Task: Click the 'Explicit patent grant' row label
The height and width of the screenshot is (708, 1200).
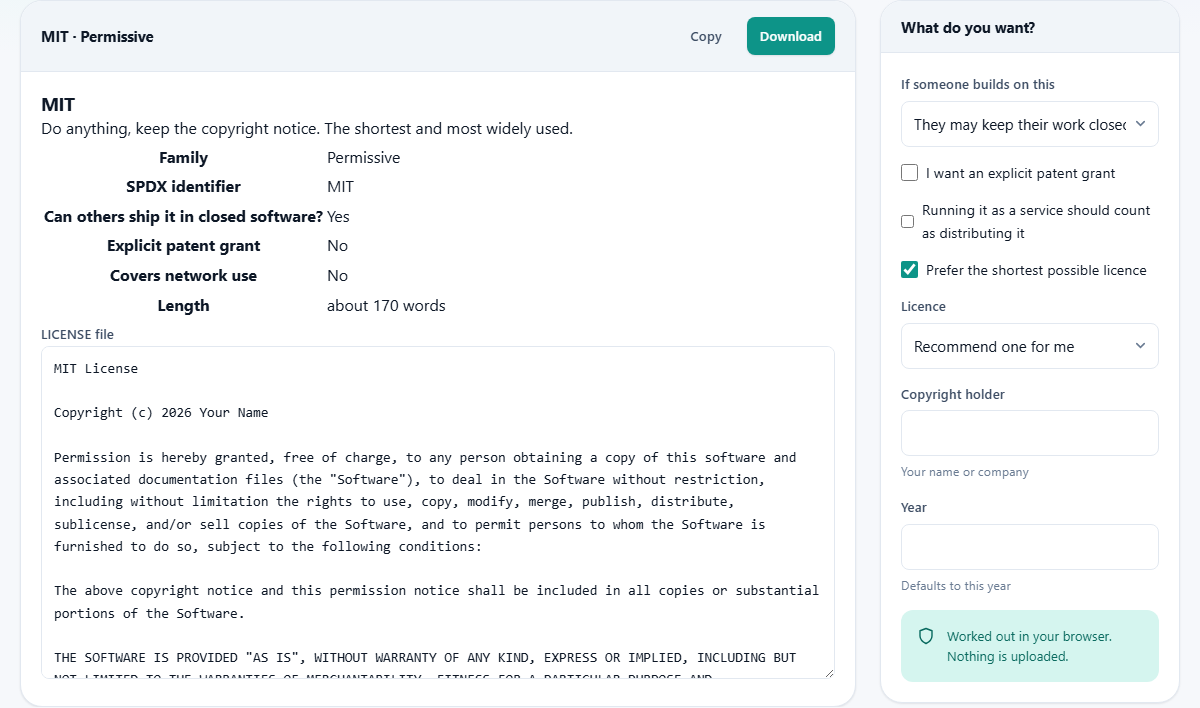Action: pyautogui.click(x=183, y=246)
